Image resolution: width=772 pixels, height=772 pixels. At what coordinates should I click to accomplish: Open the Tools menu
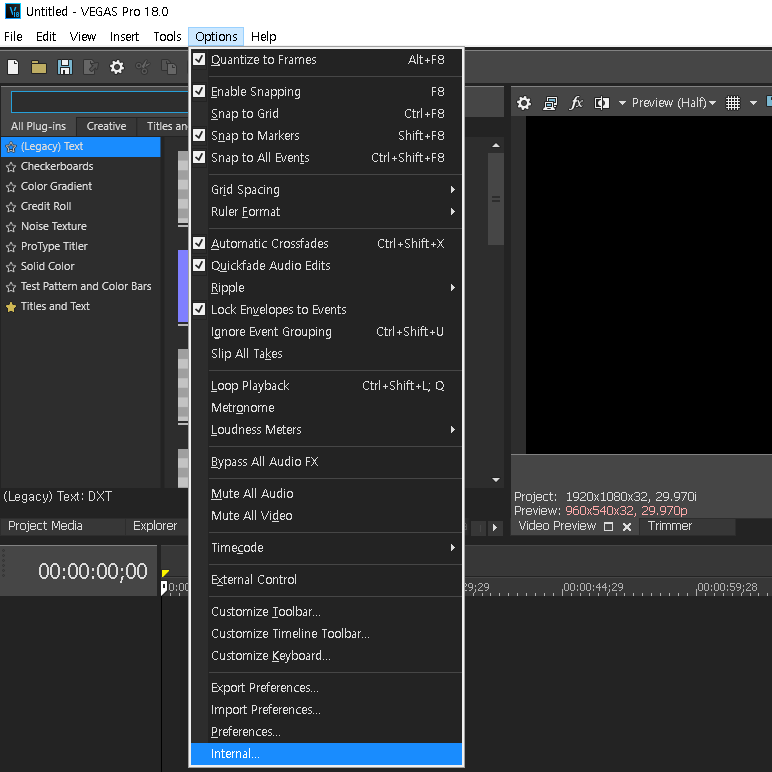pos(167,36)
